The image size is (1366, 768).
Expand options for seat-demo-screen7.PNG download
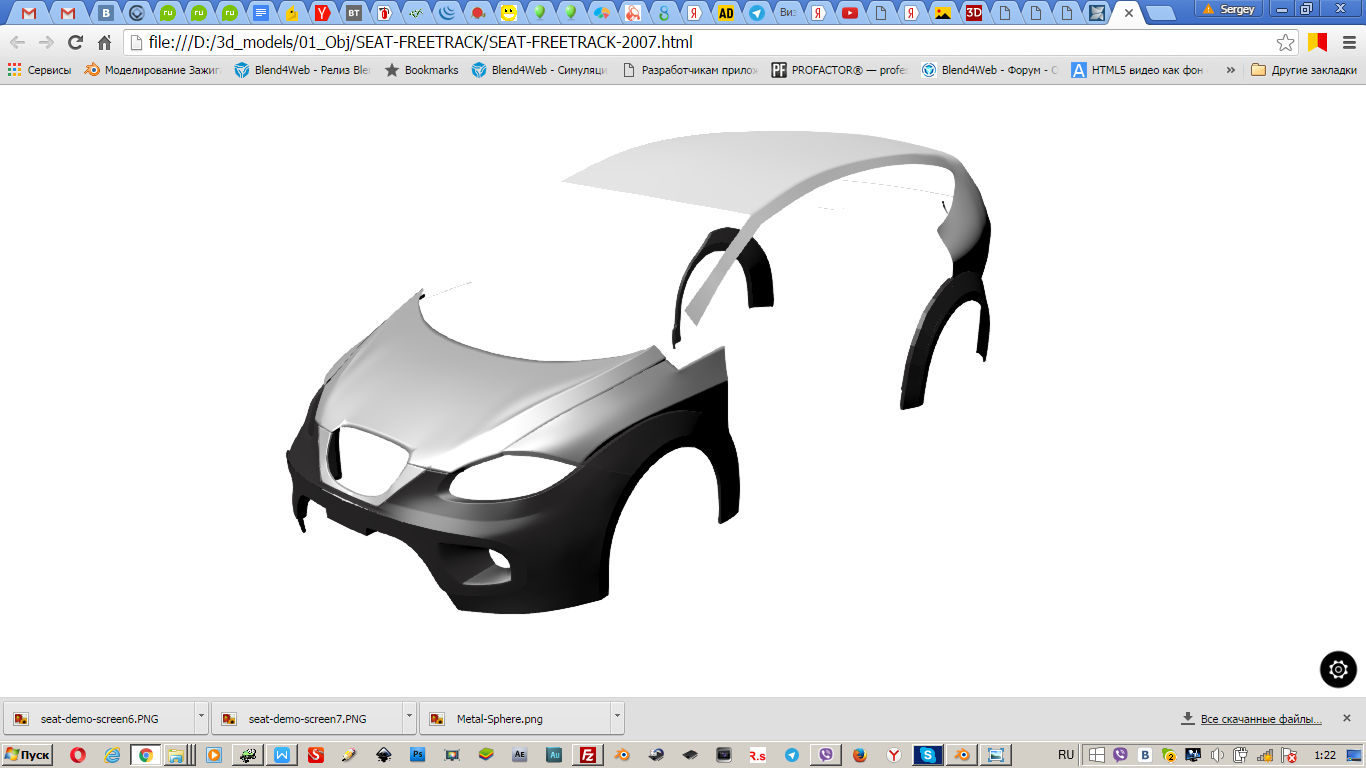tap(409, 717)
